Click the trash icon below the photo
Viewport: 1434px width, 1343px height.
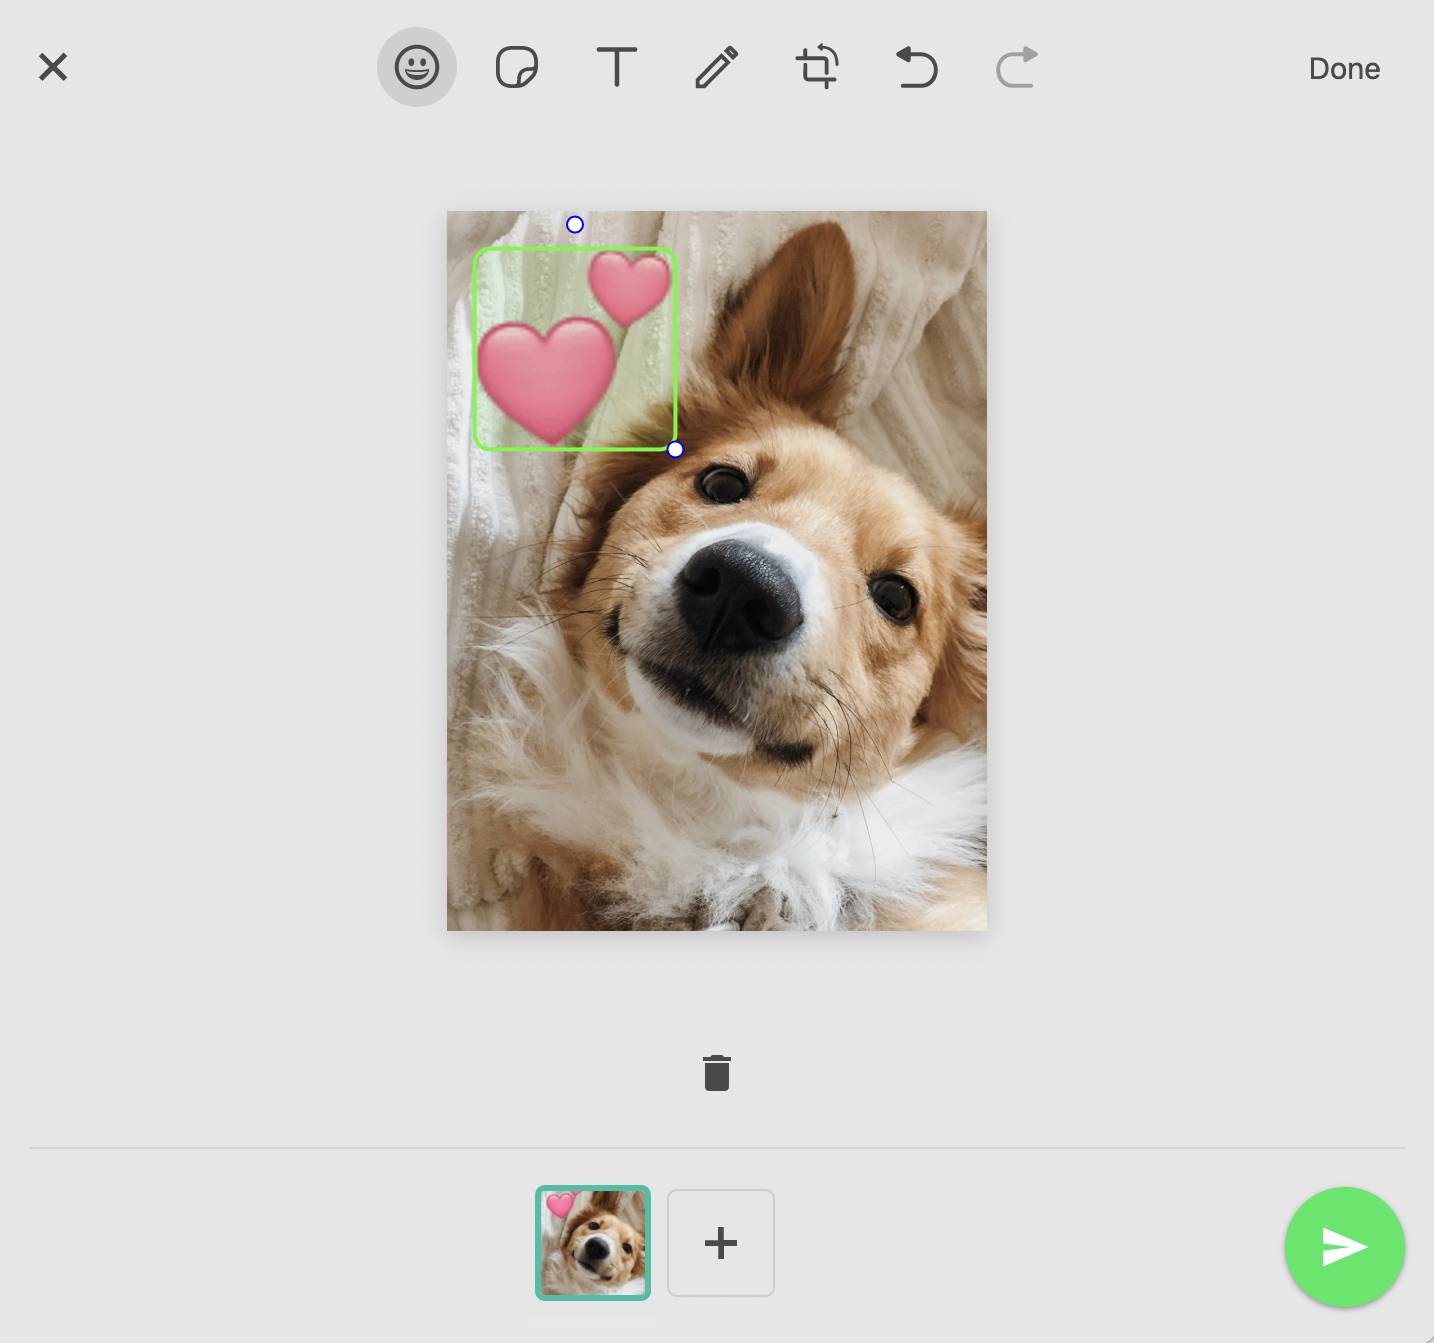point(716,1072)
